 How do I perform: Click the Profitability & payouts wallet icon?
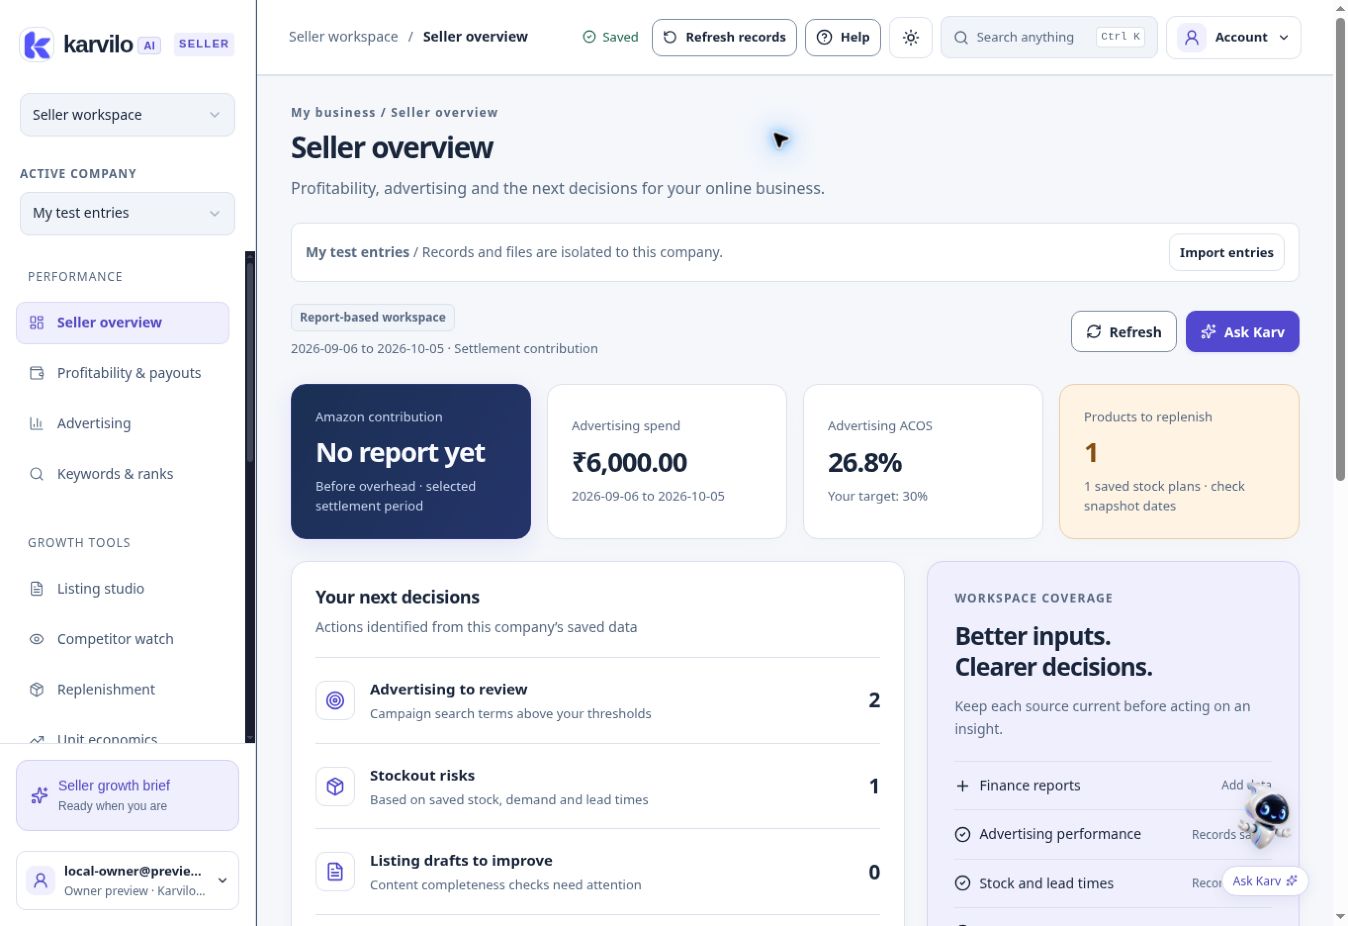point(37,373)
